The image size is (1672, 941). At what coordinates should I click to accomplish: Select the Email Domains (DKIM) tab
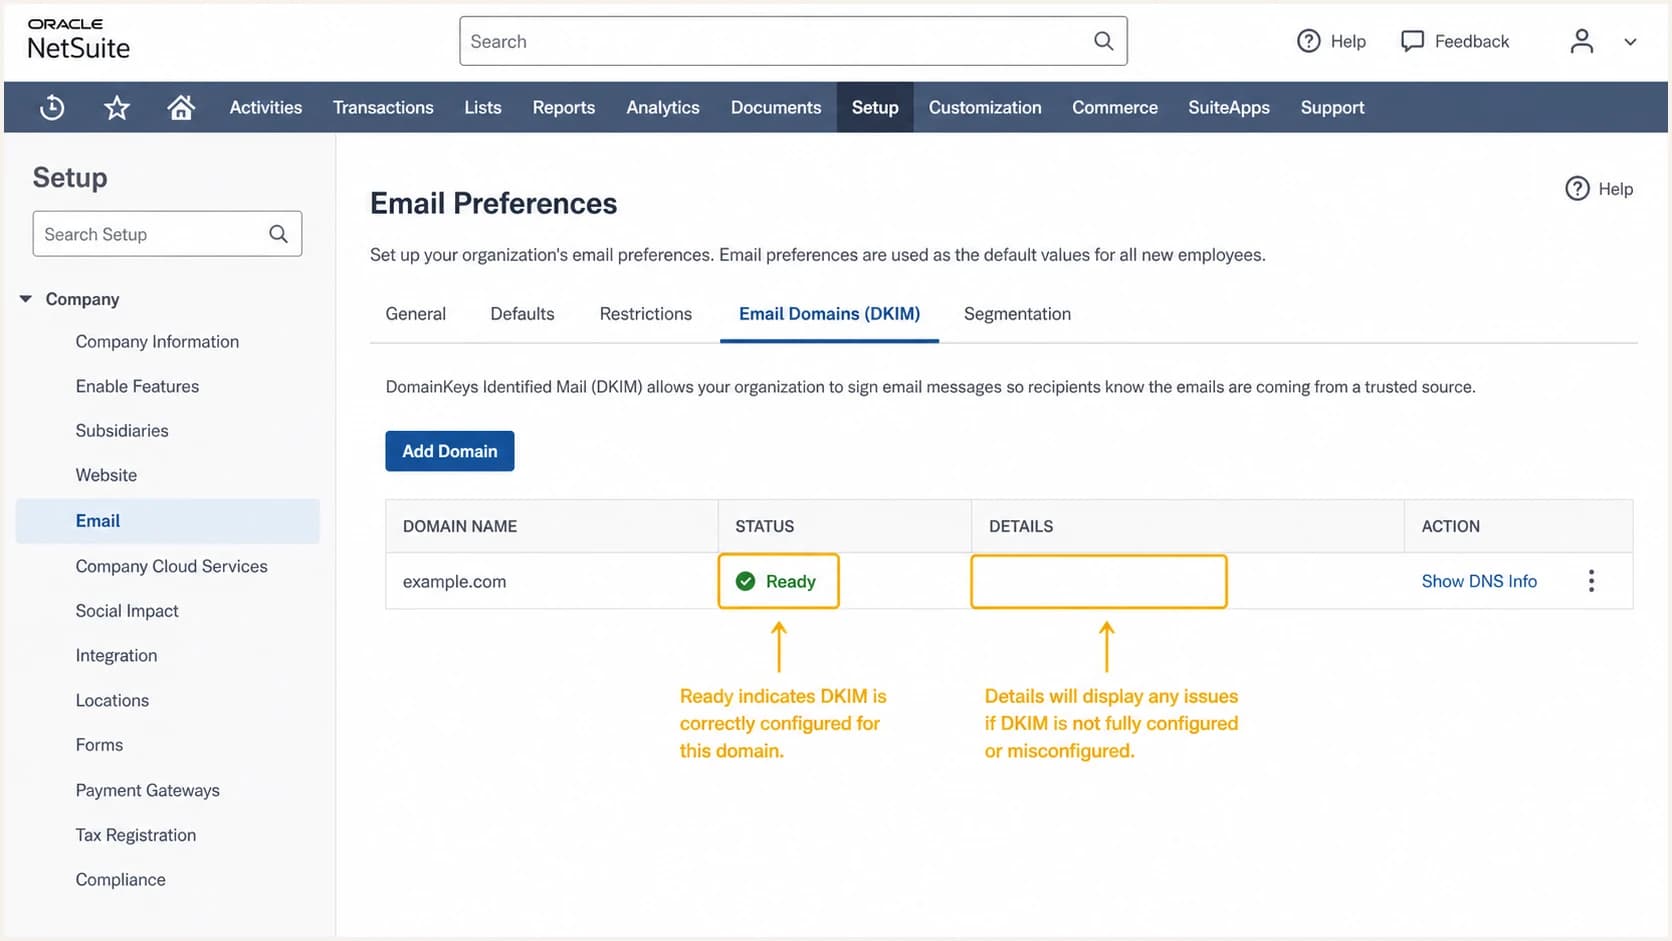829,314
